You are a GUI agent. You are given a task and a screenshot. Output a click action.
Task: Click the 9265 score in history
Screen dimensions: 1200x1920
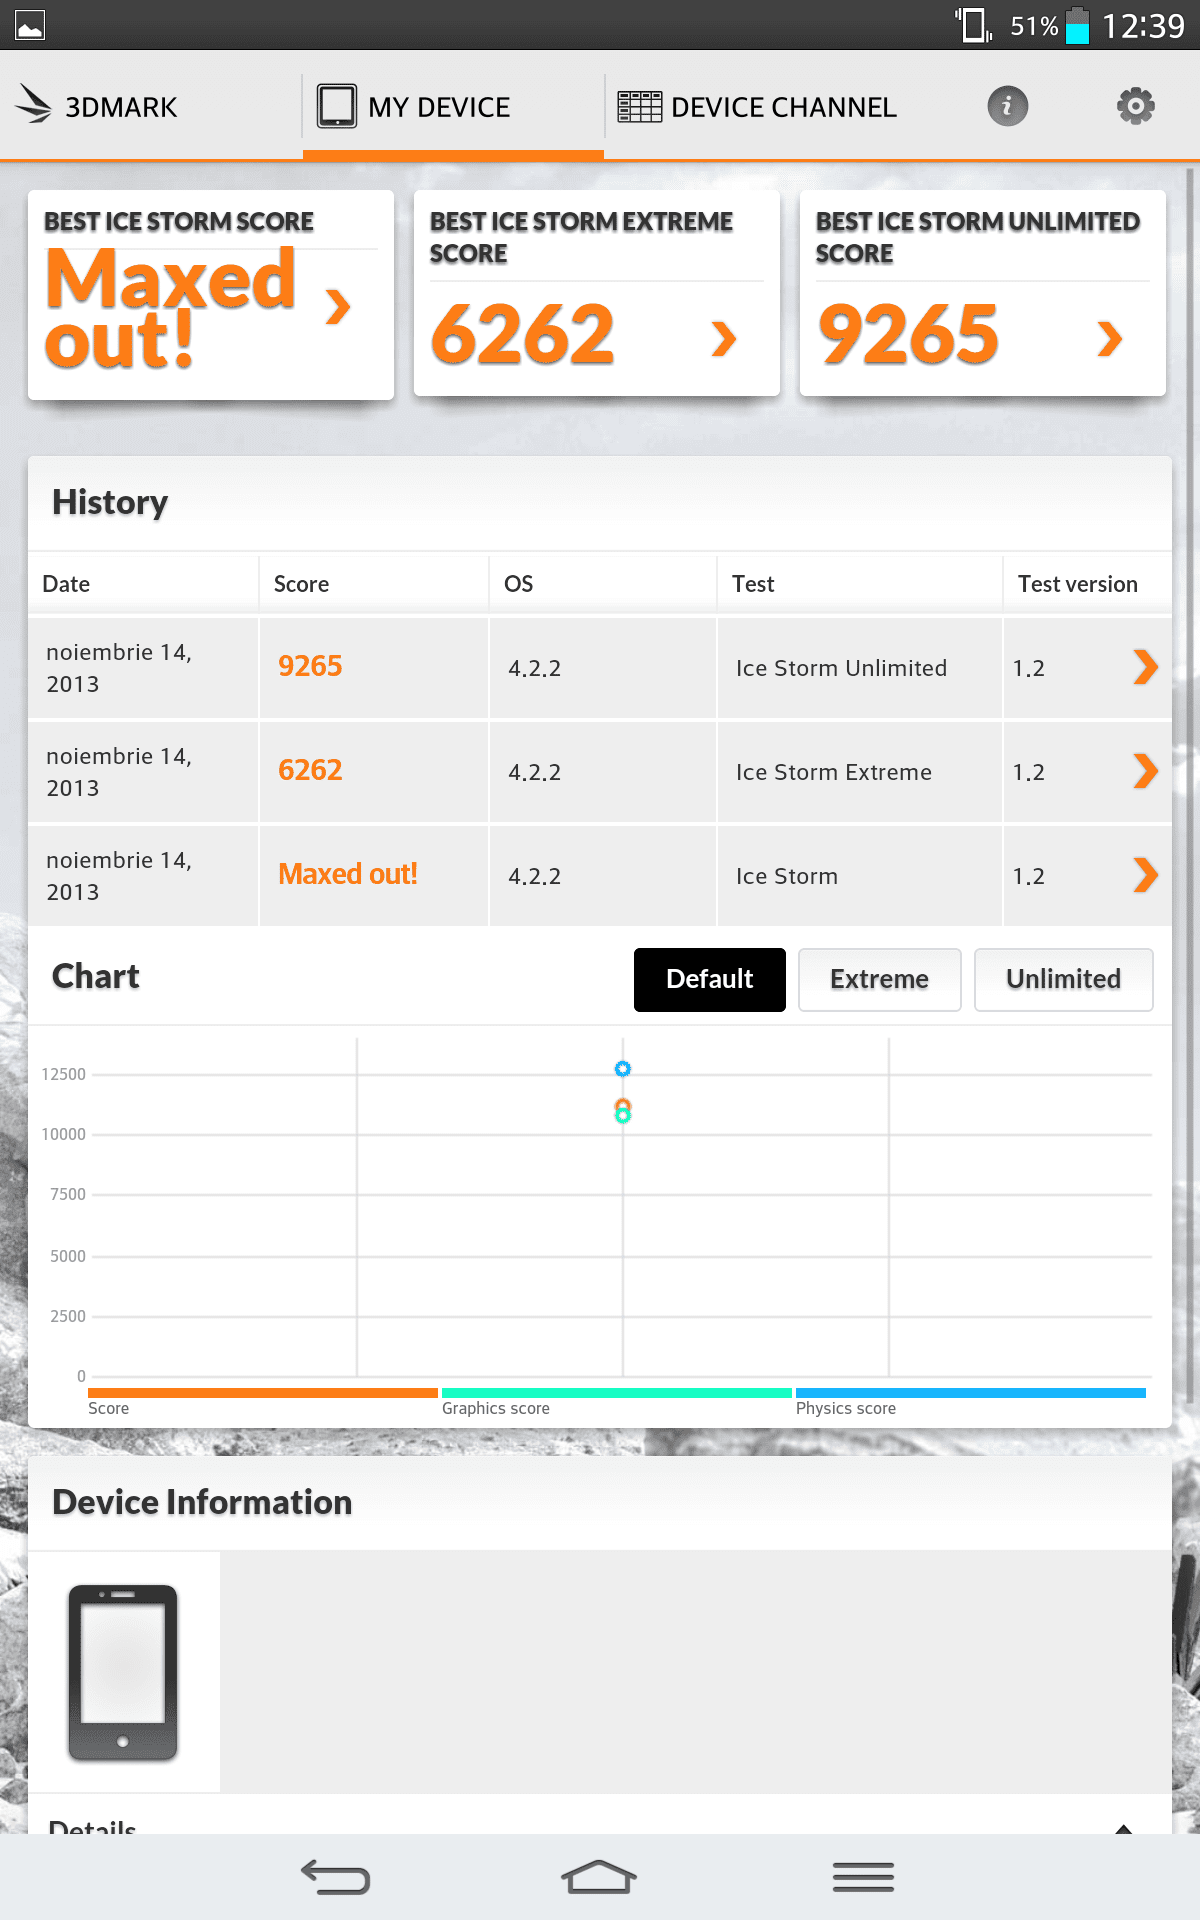[310, 666]
